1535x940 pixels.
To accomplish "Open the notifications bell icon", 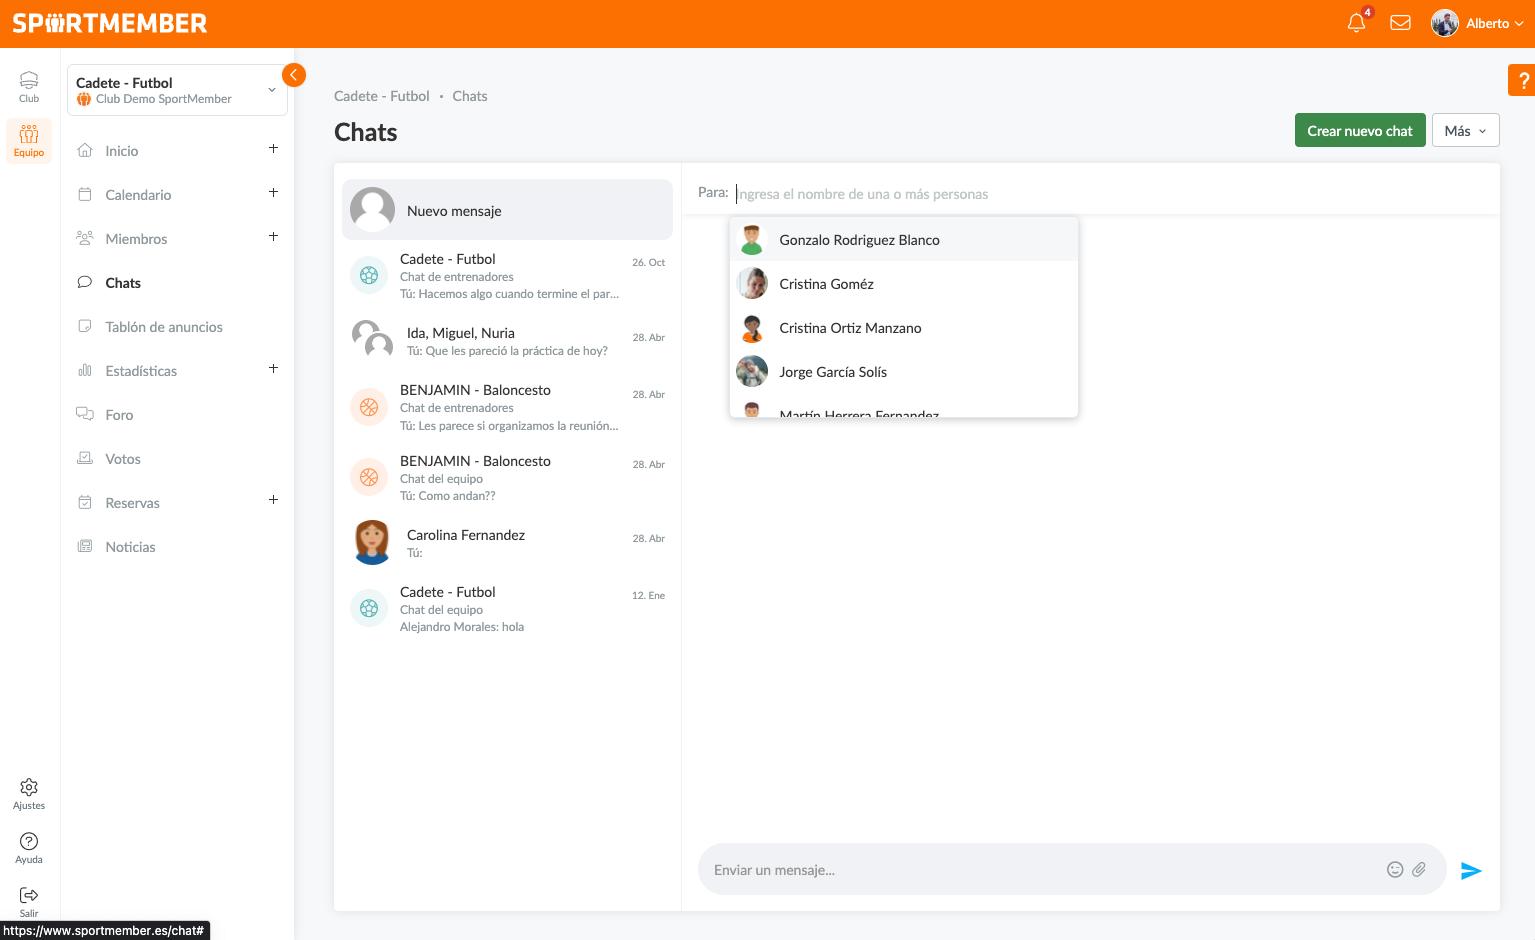I will [1356, 23].
